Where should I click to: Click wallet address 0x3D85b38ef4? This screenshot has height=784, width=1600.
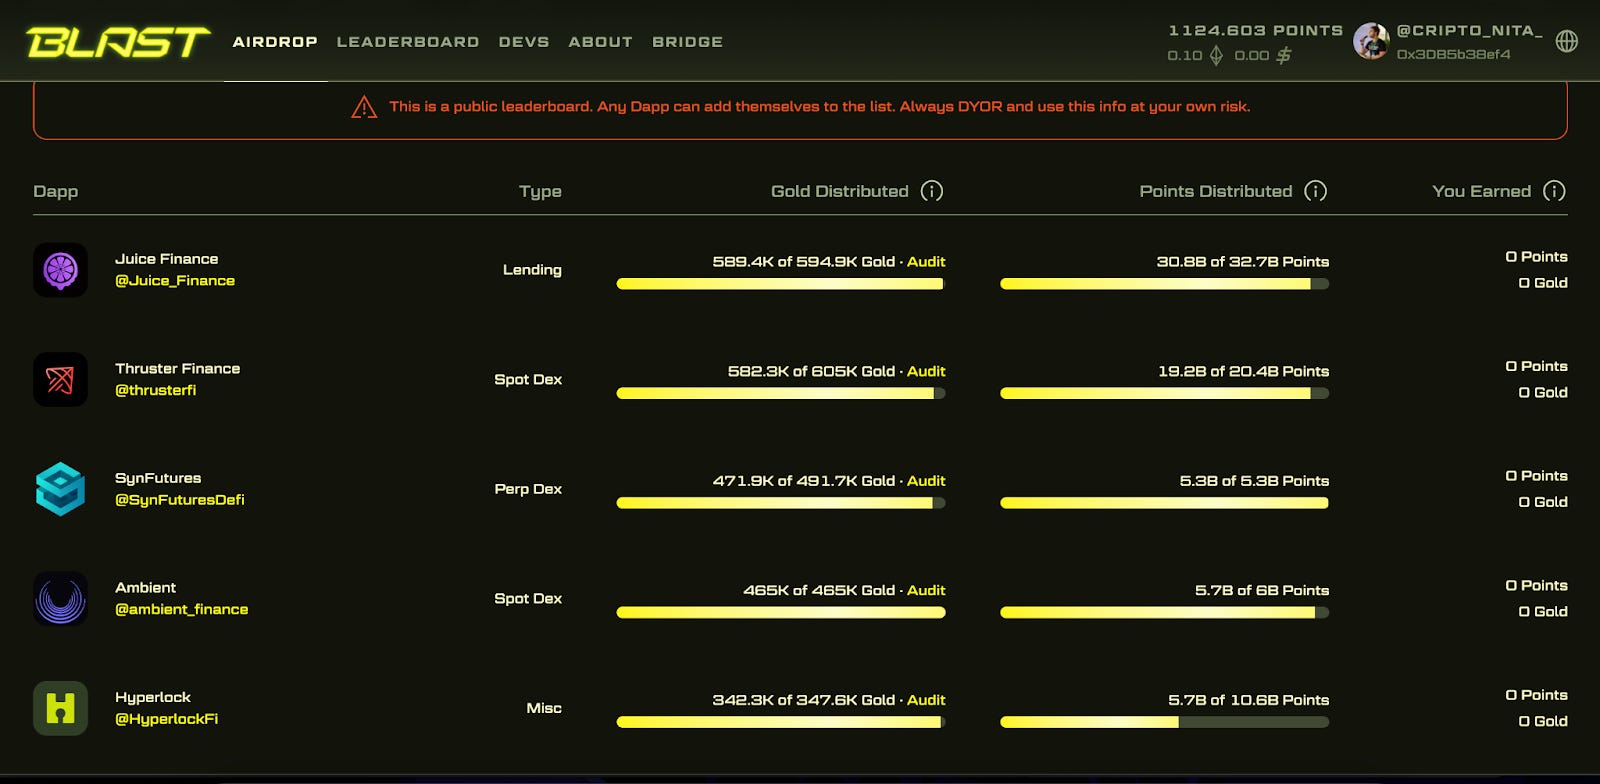pyautogui.click(x=1454, y=55)
